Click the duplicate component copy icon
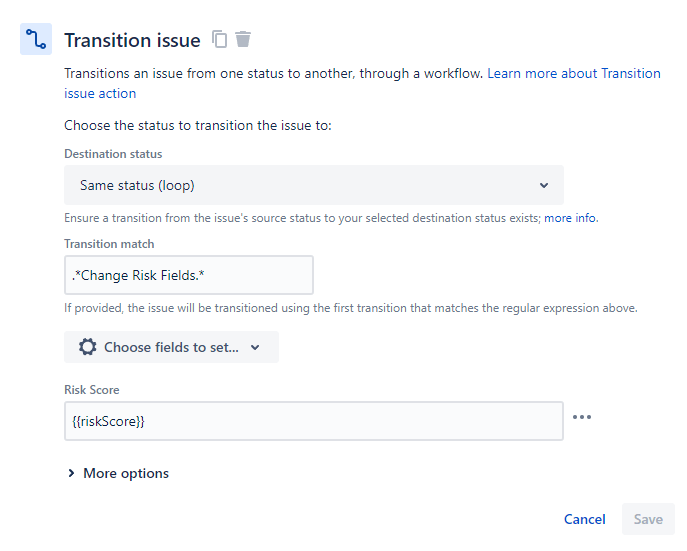The height and width of the screenshot is (551, 687). pyautogui.click(x=220, y=40)
